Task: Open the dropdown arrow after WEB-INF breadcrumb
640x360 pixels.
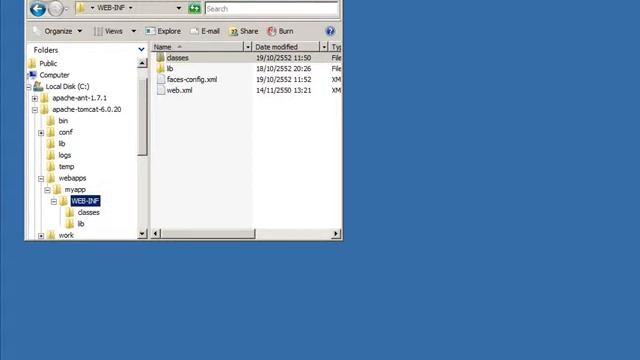Action: 131,8
